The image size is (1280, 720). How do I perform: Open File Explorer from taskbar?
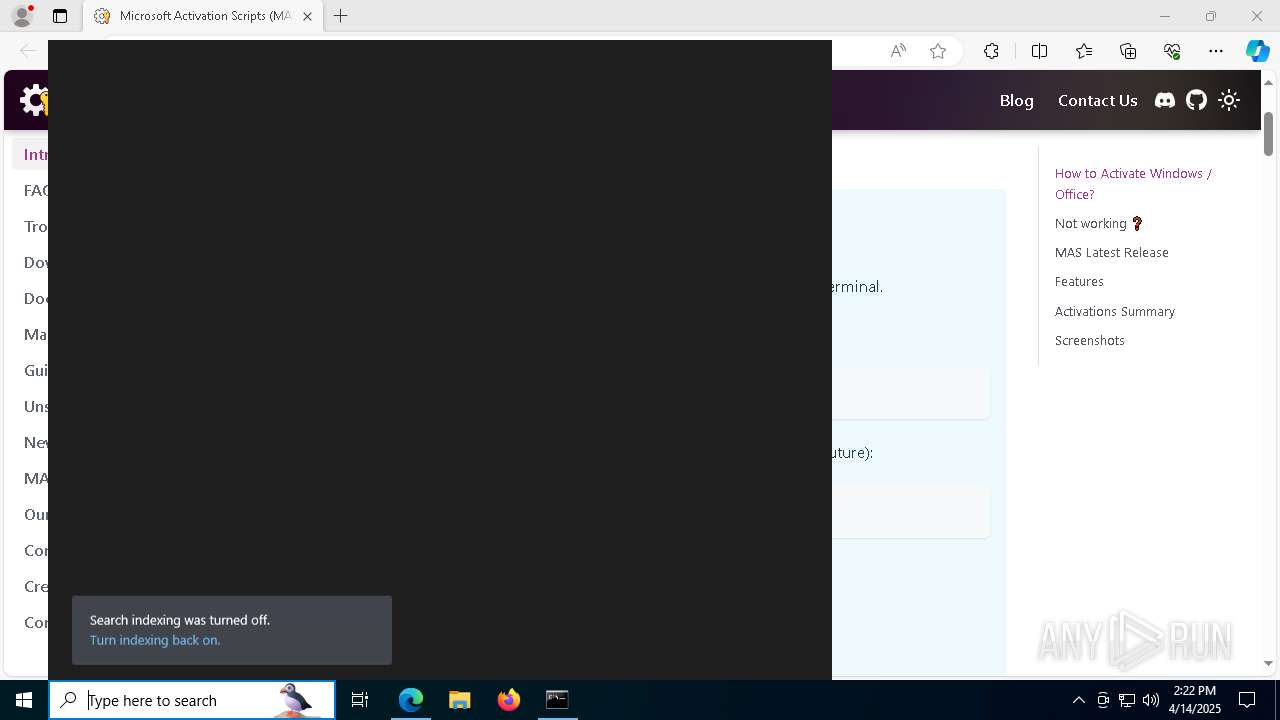tap(459, 700)
